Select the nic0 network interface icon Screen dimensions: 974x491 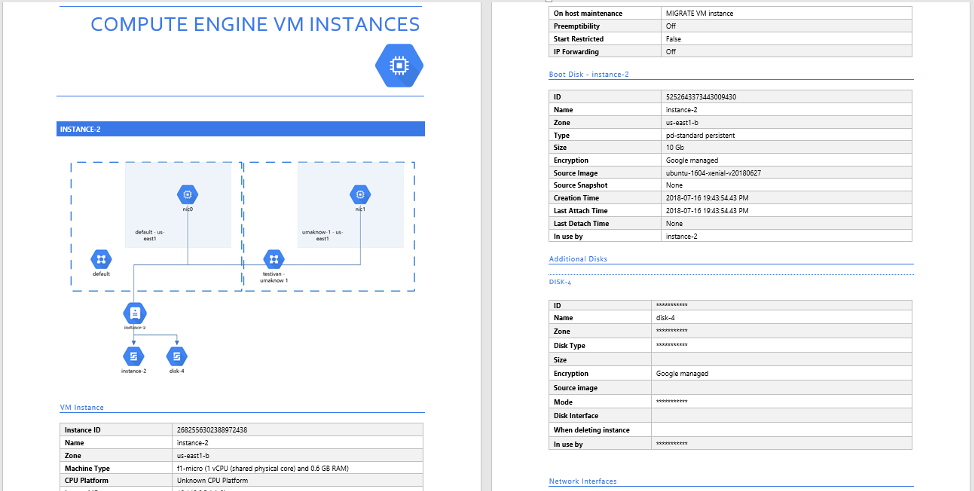[x=187, y=195]
